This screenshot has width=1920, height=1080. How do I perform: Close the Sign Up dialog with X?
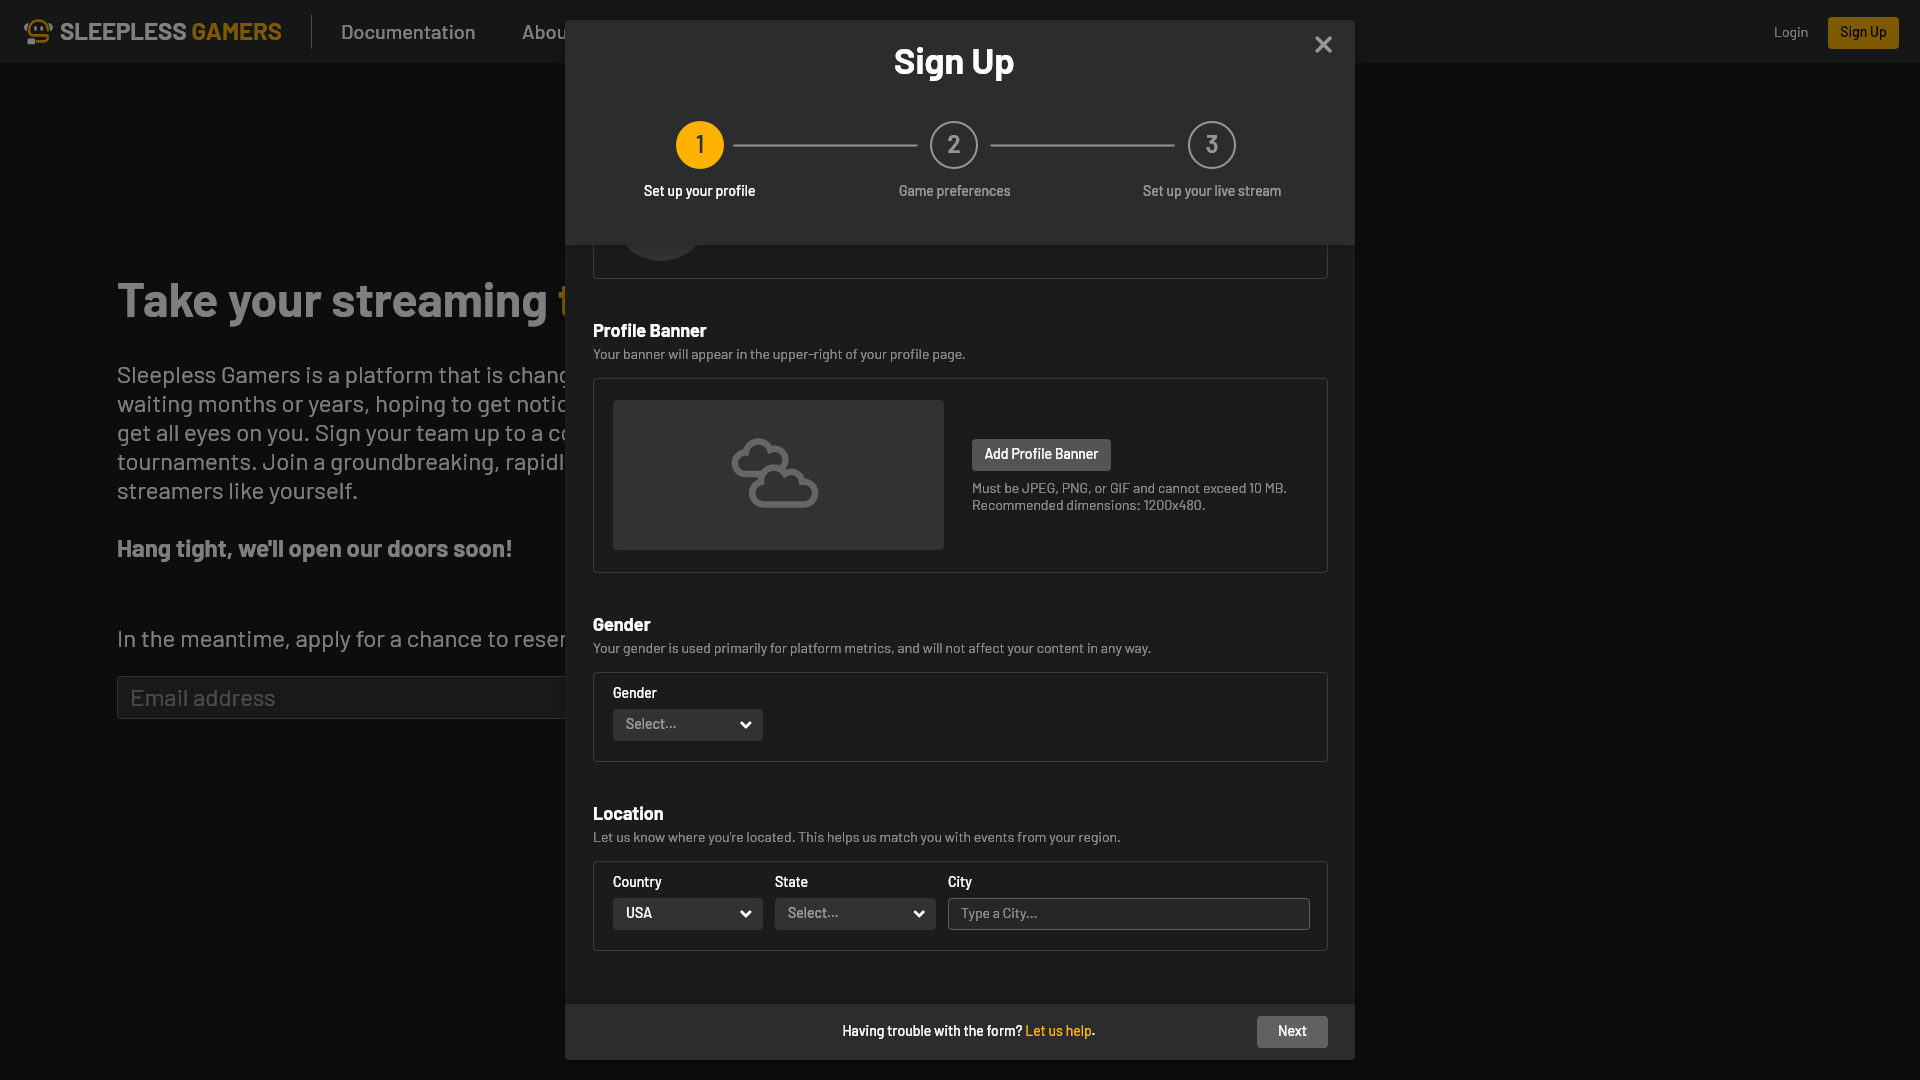[x=1323, y=45]
